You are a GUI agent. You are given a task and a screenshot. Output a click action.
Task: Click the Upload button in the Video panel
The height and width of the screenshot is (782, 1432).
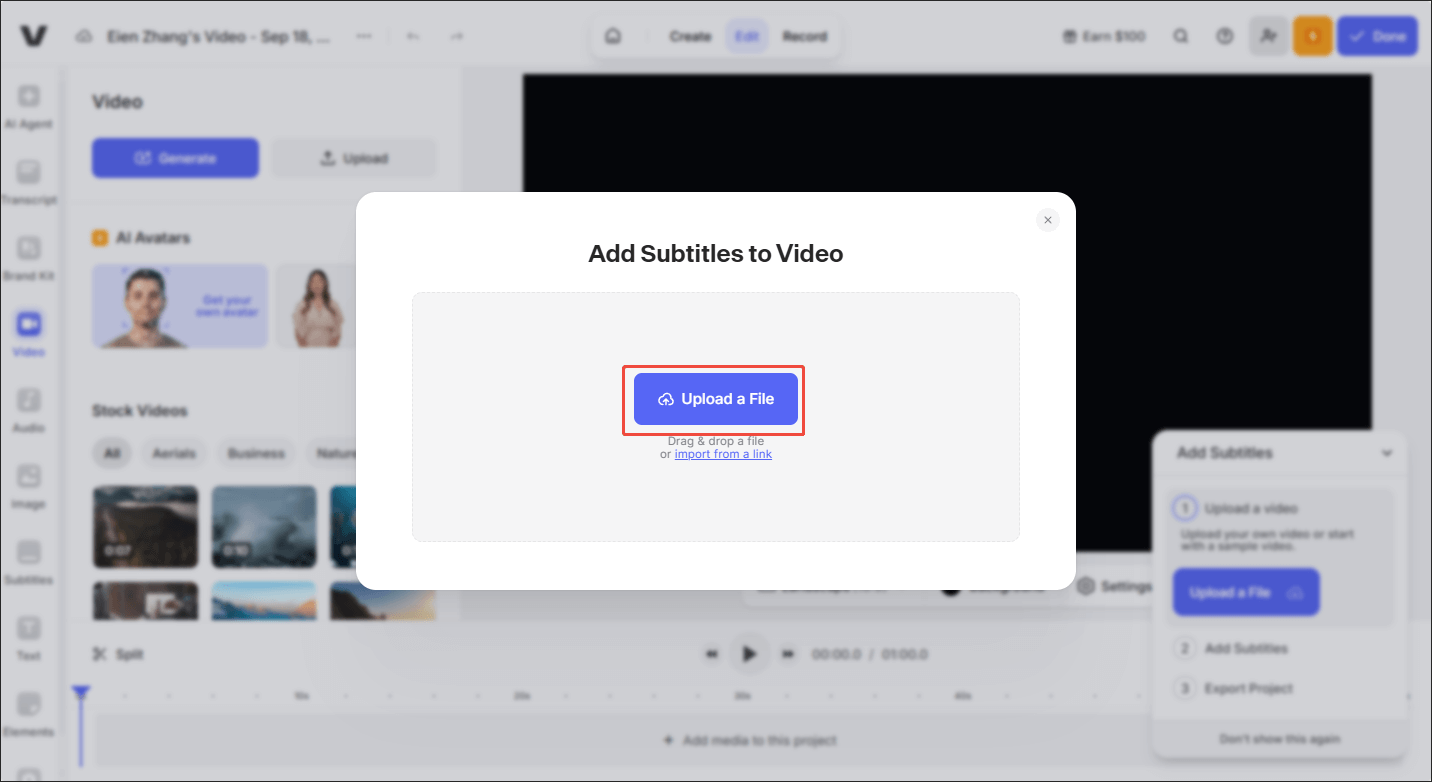click(354, 158)
